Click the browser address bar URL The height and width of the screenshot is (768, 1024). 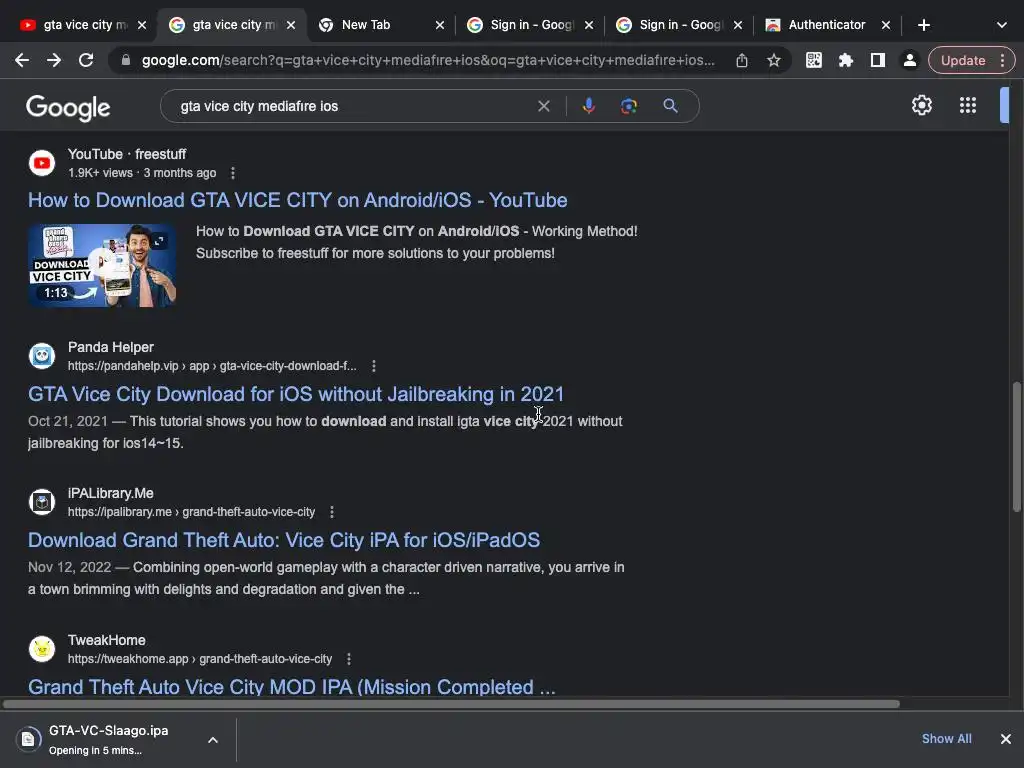(x=428, y=60)
